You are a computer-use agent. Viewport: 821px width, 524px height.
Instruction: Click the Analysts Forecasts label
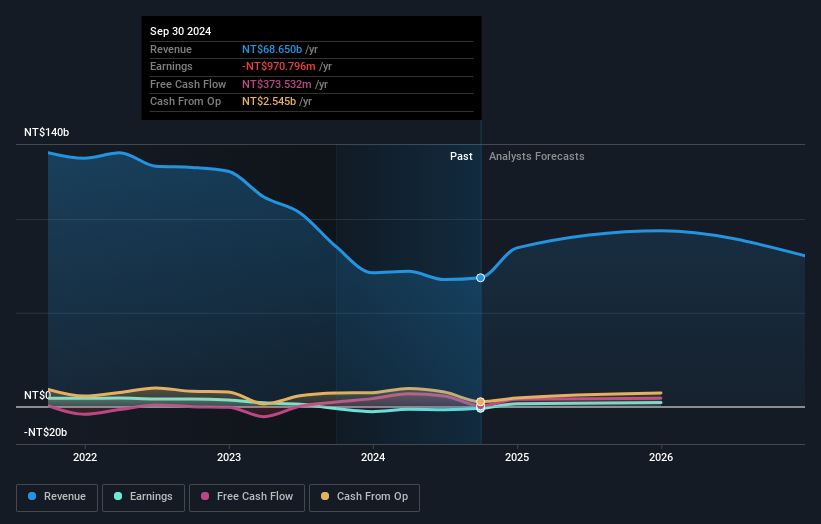[537, 156]
